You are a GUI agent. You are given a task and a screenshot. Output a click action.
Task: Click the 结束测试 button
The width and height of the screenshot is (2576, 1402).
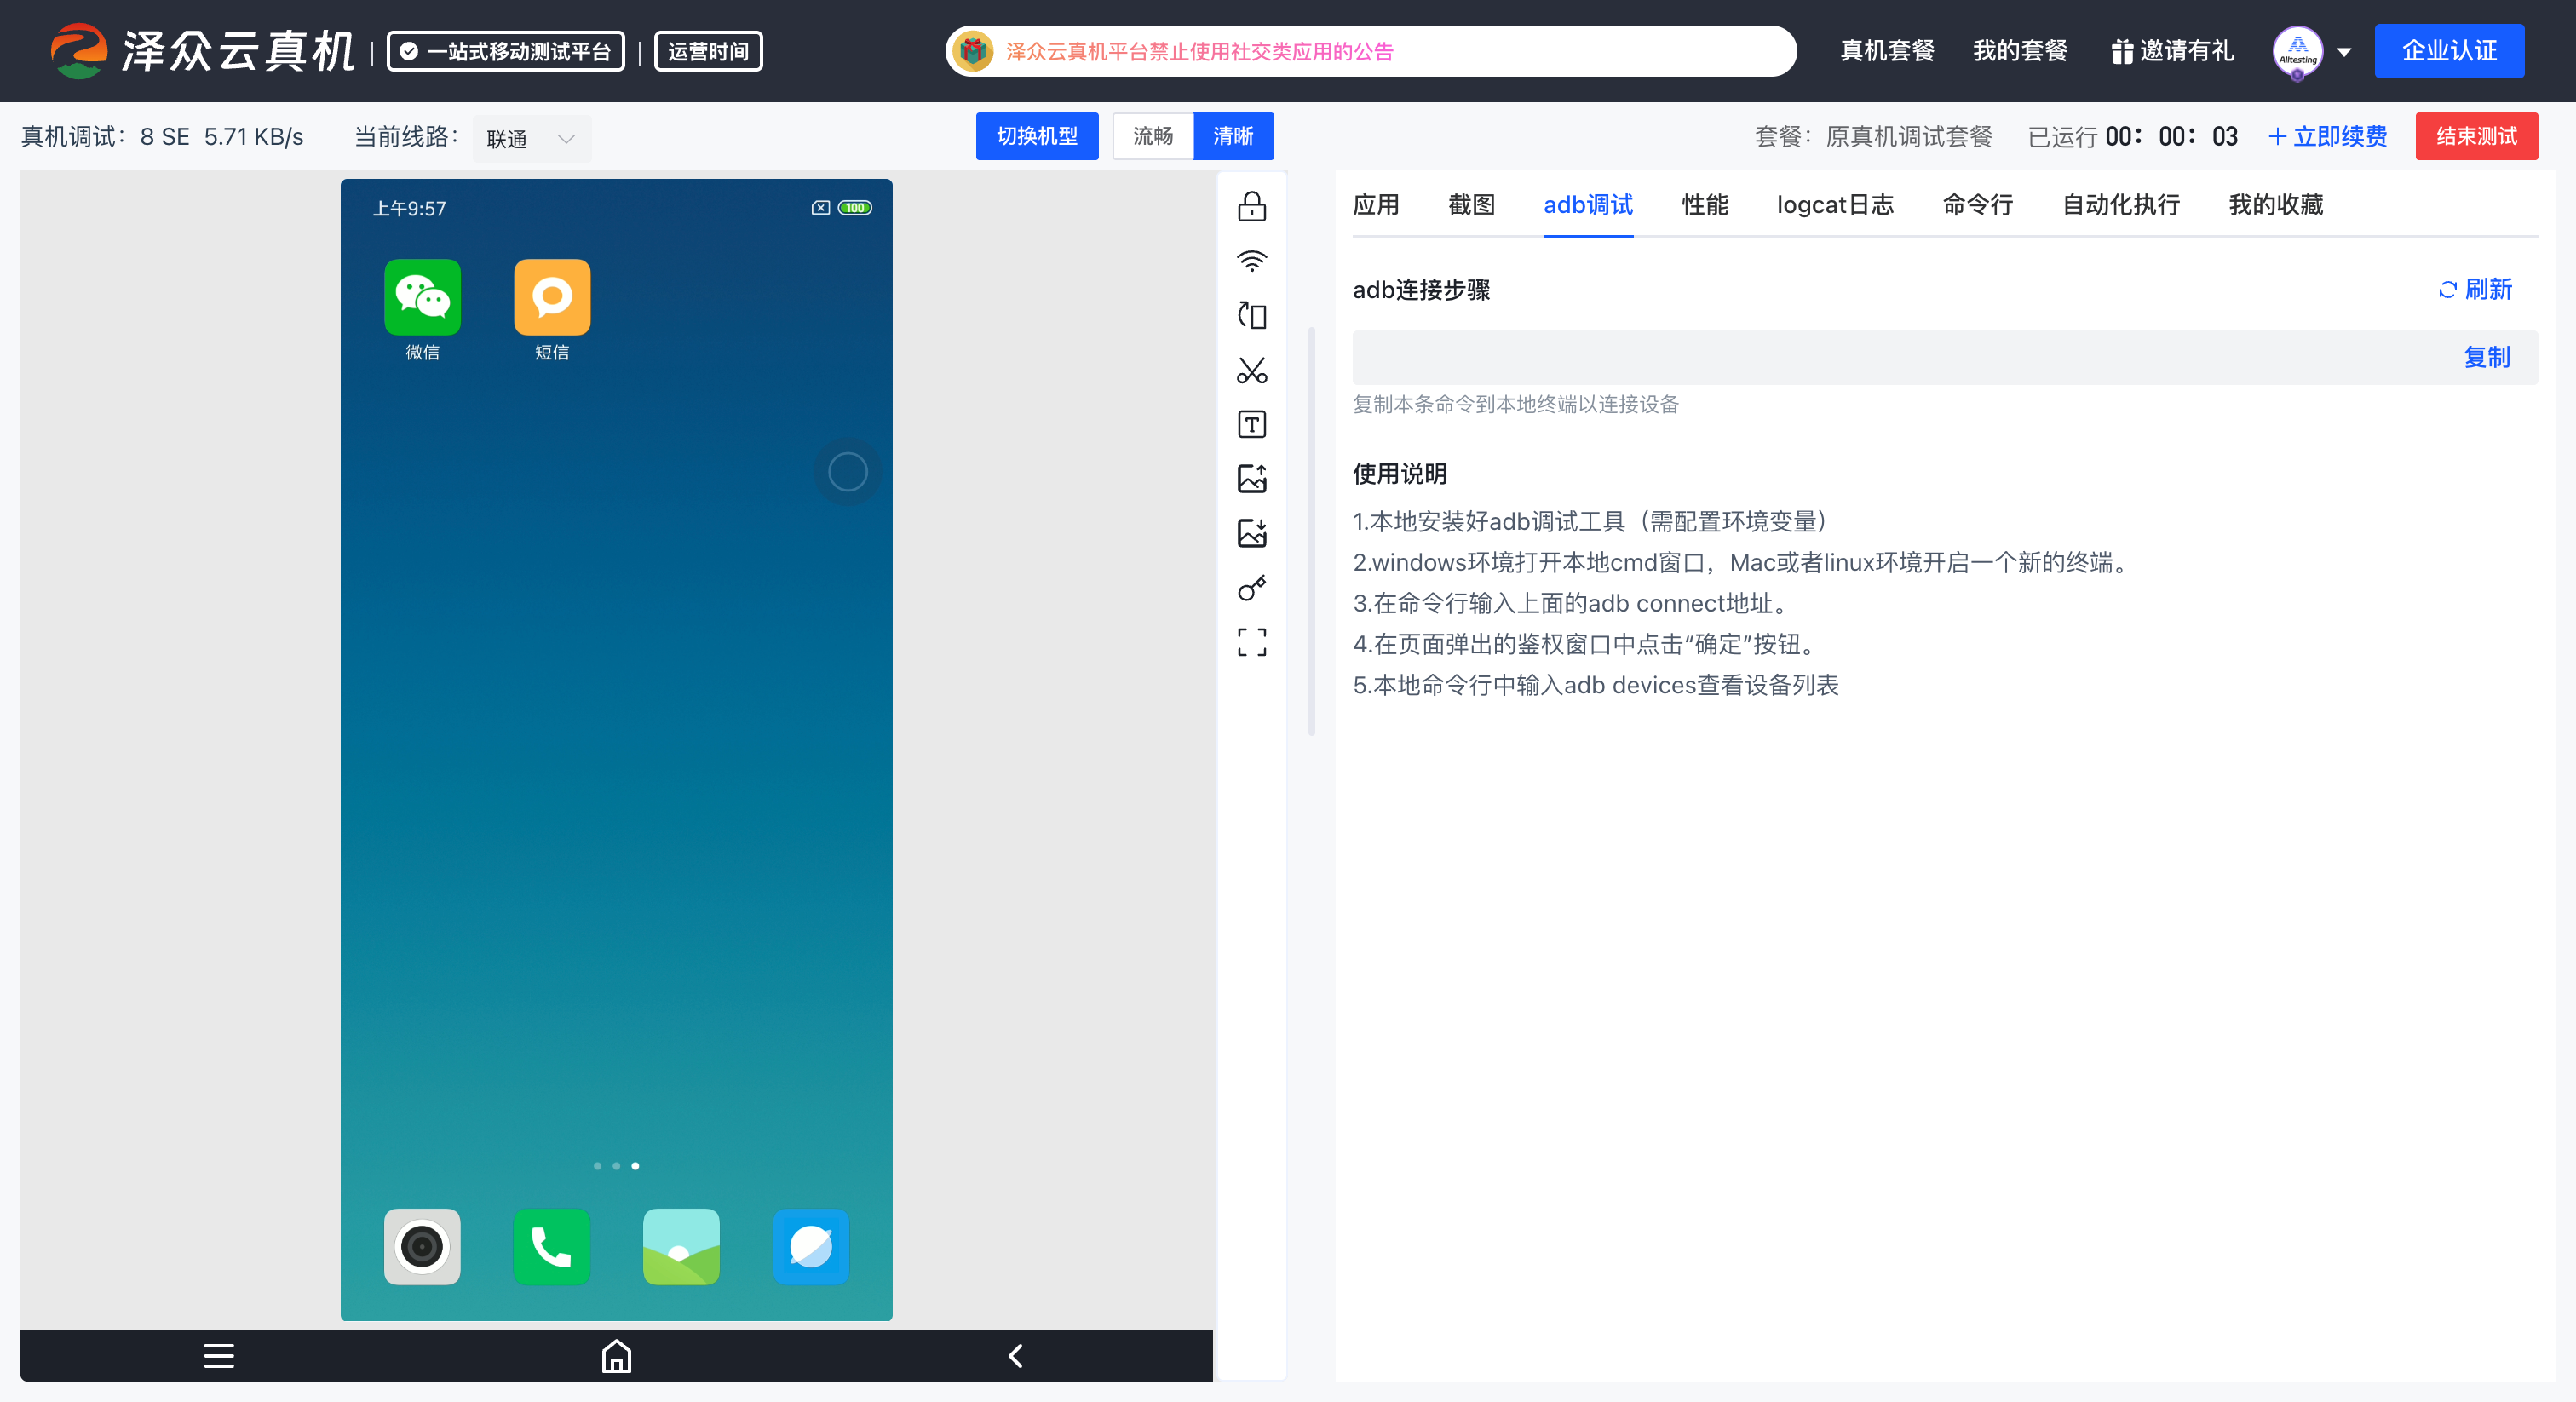click(2476, 136)
